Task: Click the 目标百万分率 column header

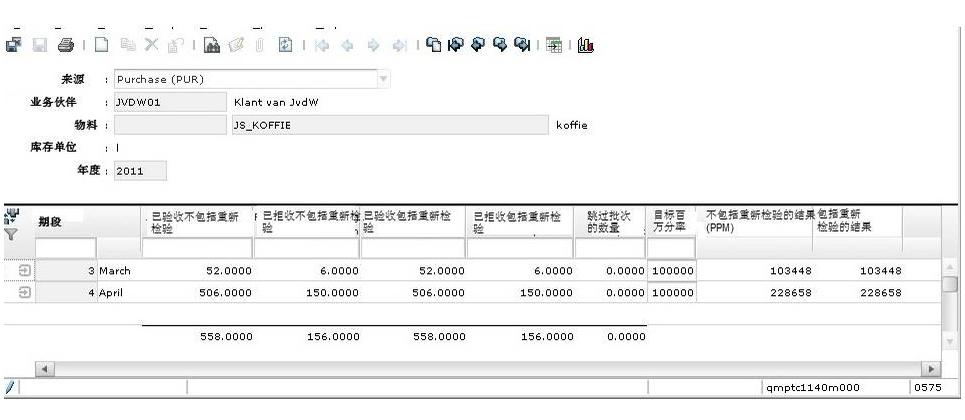Action: [670, 222]
